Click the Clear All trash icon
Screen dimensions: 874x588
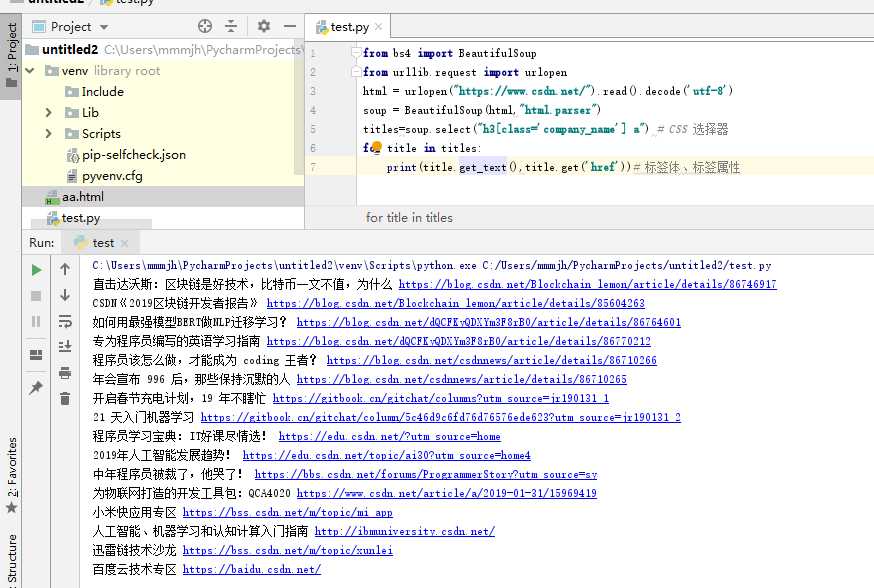point(65,399)
